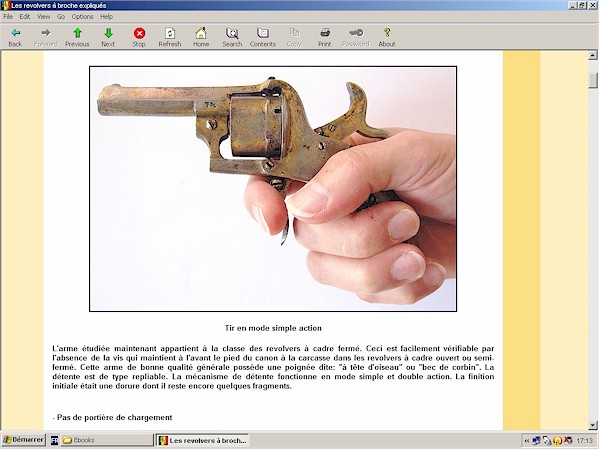
Task: Go to the Home page
Action: click(201, 37)
